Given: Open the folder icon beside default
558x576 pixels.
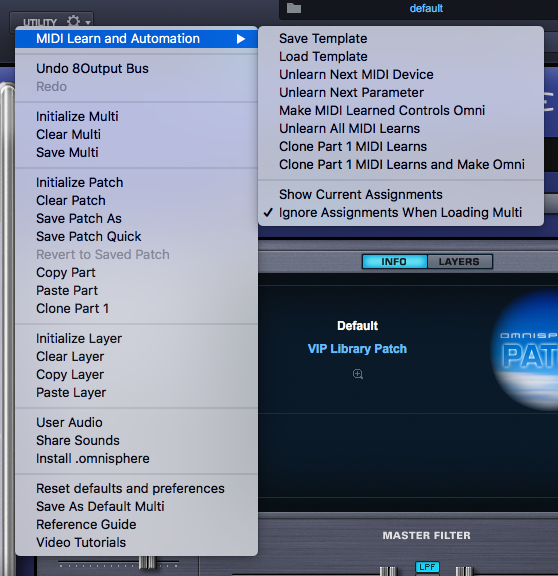Looking at the screenshot, I should [x=294, y=8].
